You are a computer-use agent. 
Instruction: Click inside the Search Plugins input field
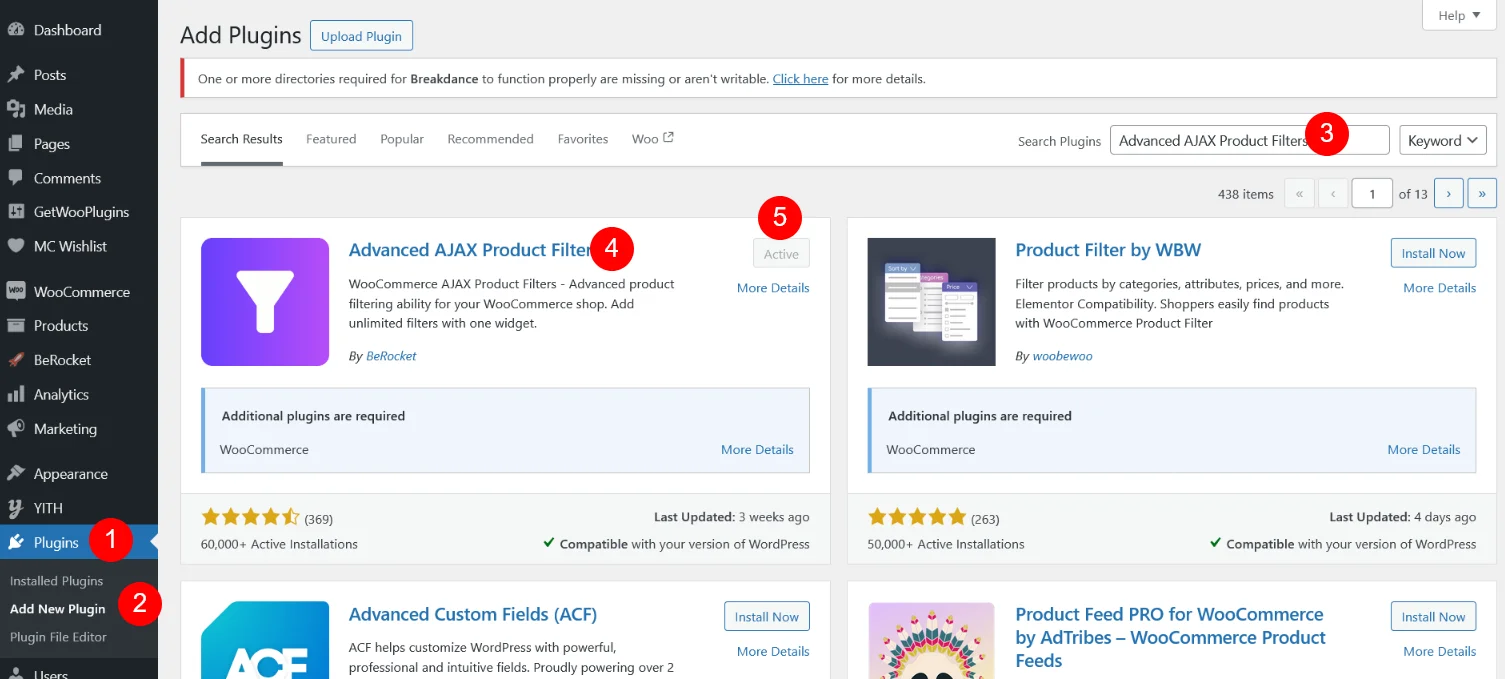pos(1249,140)
